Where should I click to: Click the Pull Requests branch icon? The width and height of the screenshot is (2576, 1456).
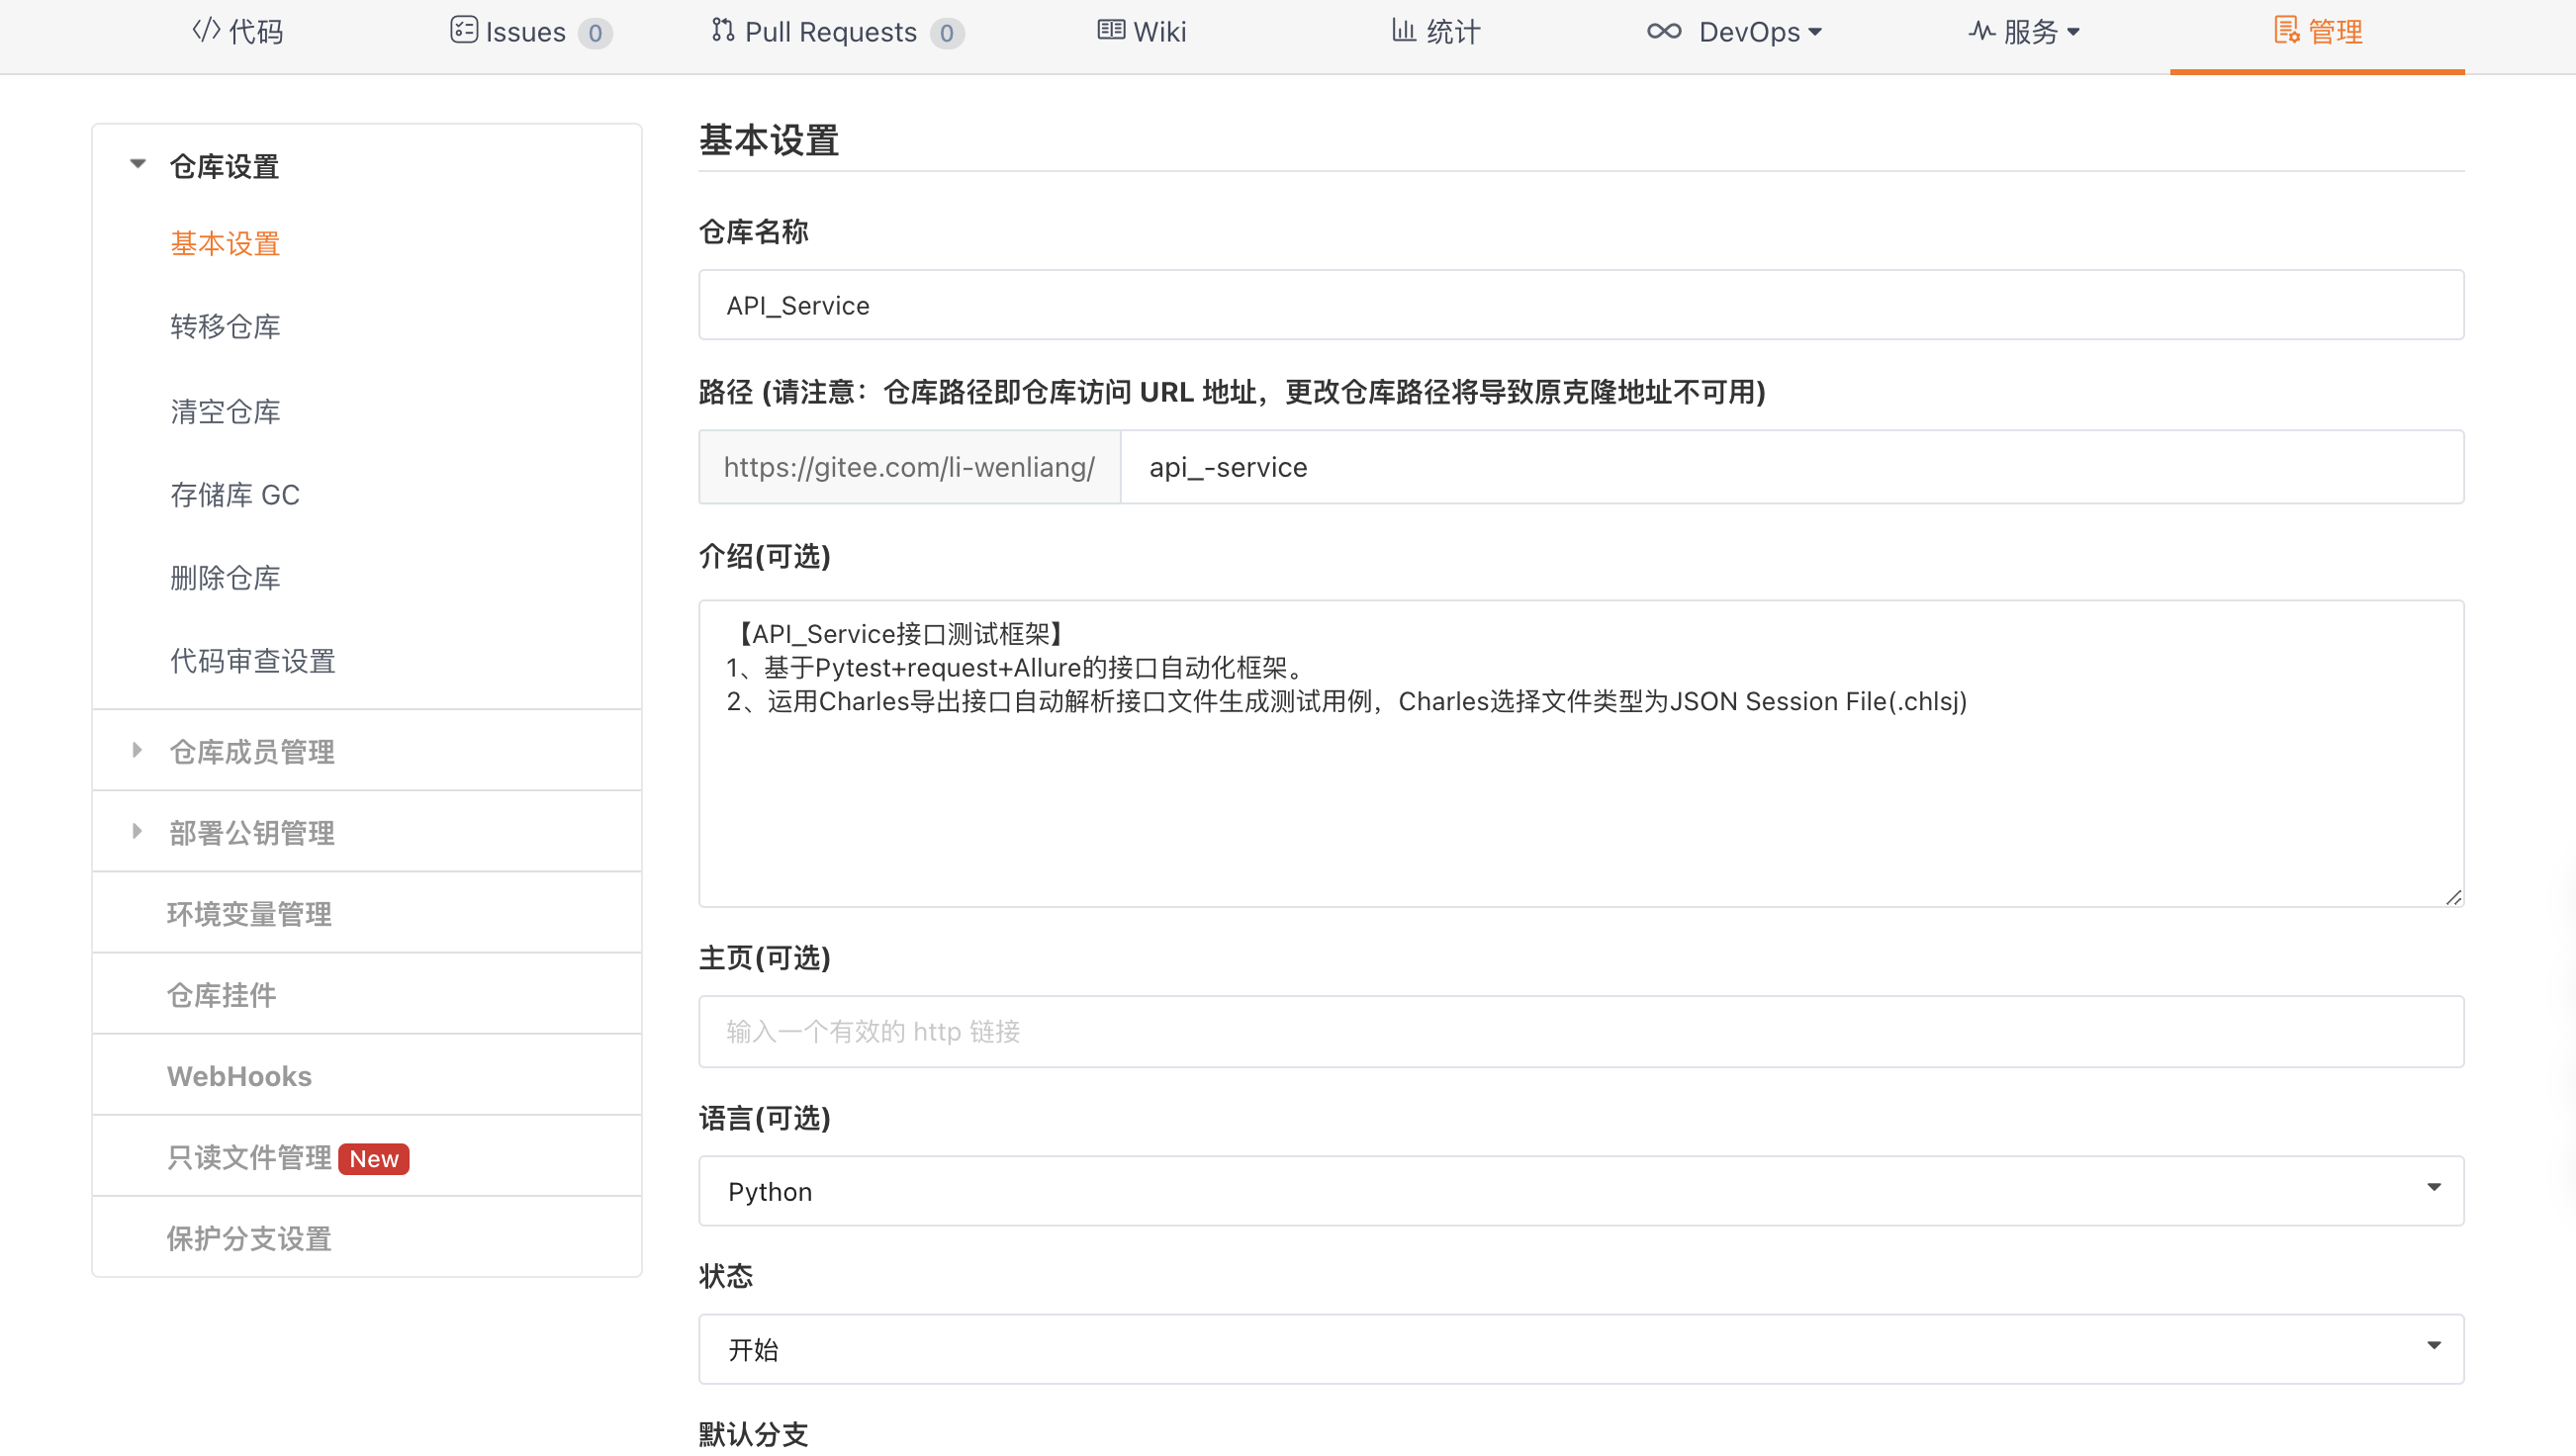click(722, 31)
